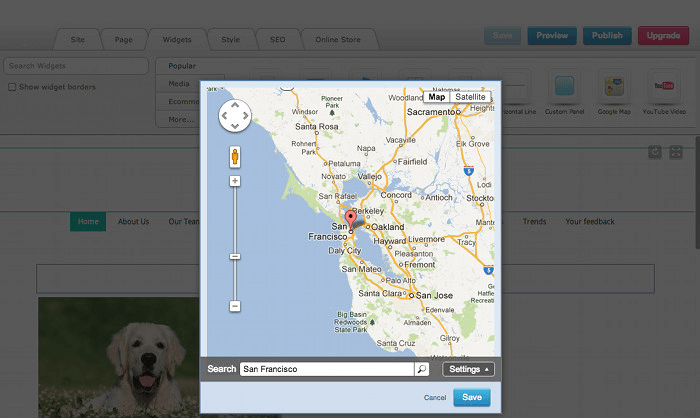Zoom in with the plus button
Viewport: 700px width, 418px height.
(x=235, y=181)
